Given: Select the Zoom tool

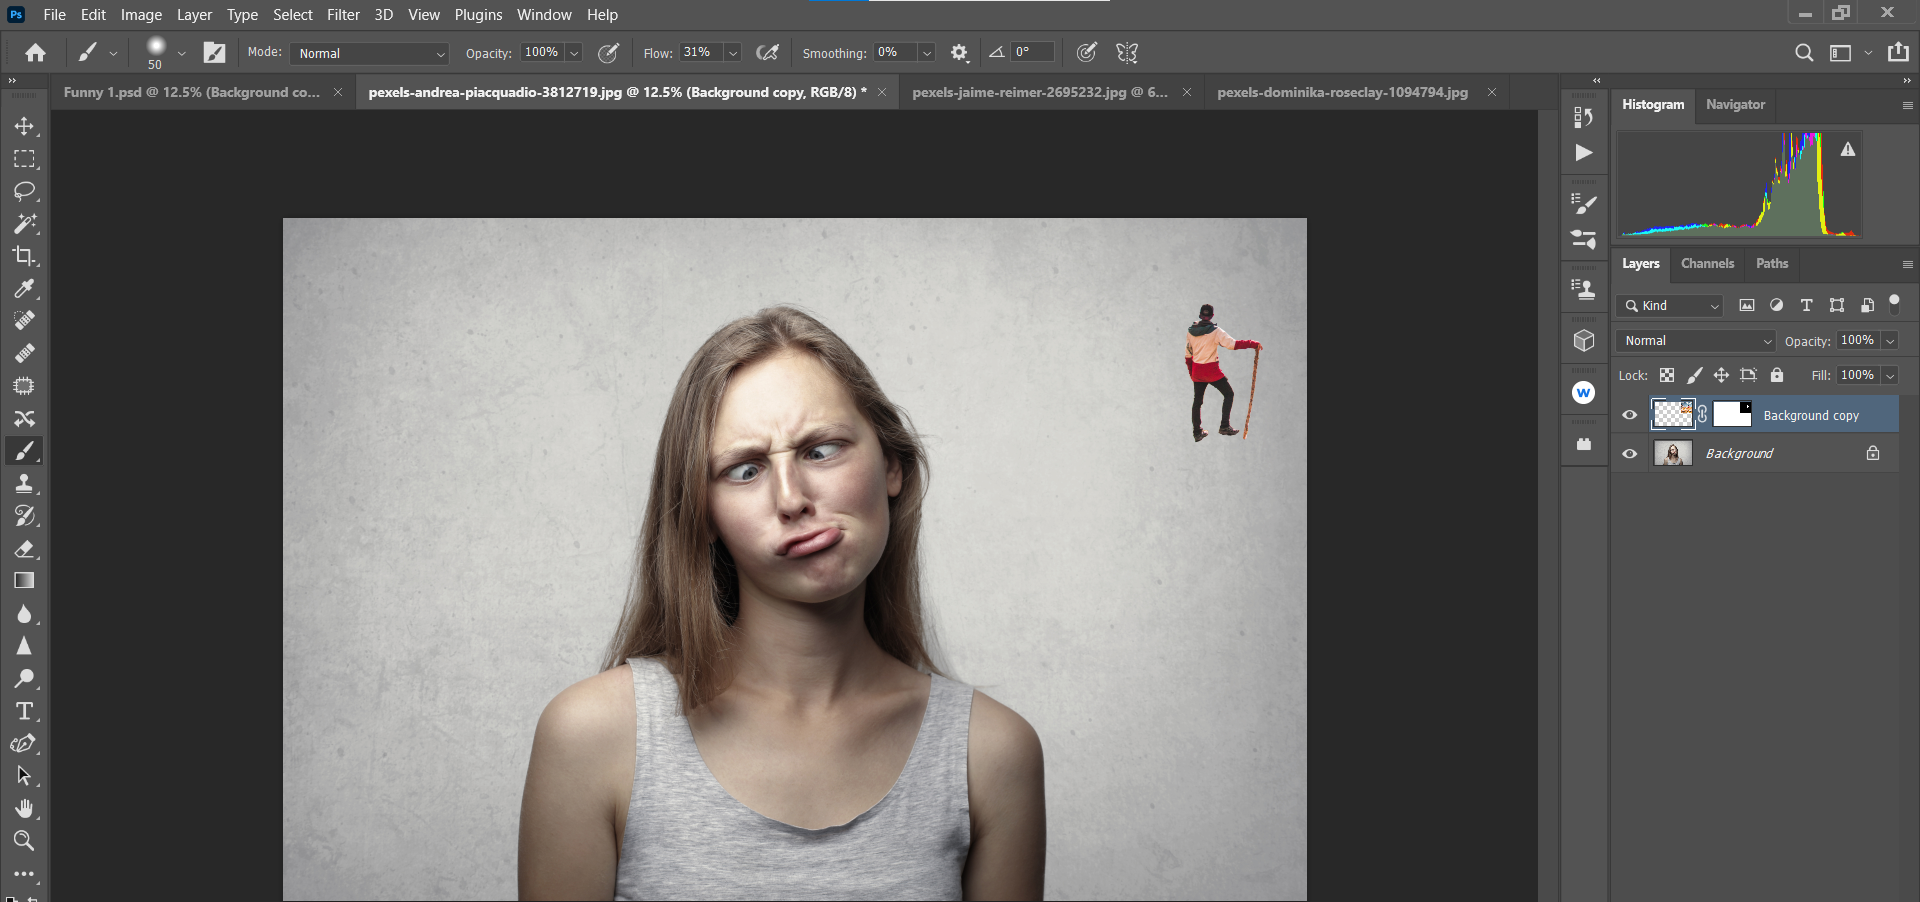Looking at the screenshot, I should [24, 840].
